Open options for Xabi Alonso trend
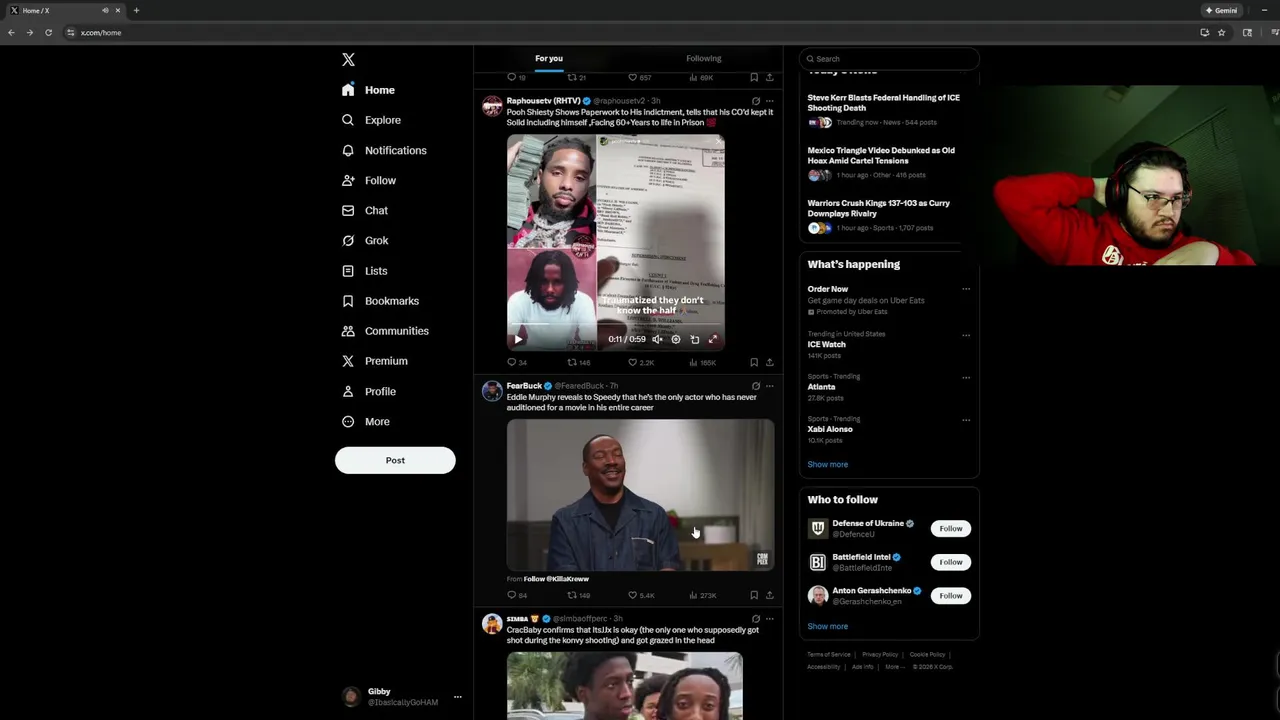 coord(966,420)
